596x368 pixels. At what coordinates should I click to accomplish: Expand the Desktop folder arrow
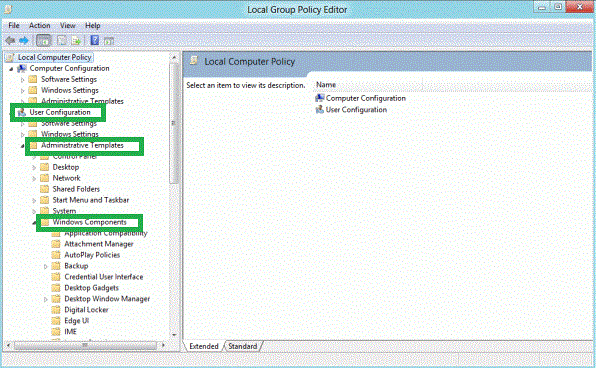(34, 168)
